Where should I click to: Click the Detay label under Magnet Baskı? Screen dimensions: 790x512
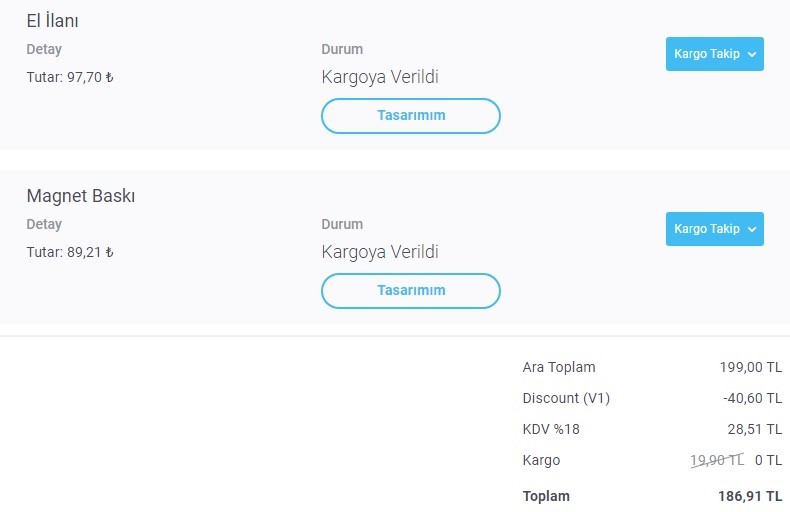[44, 224]
